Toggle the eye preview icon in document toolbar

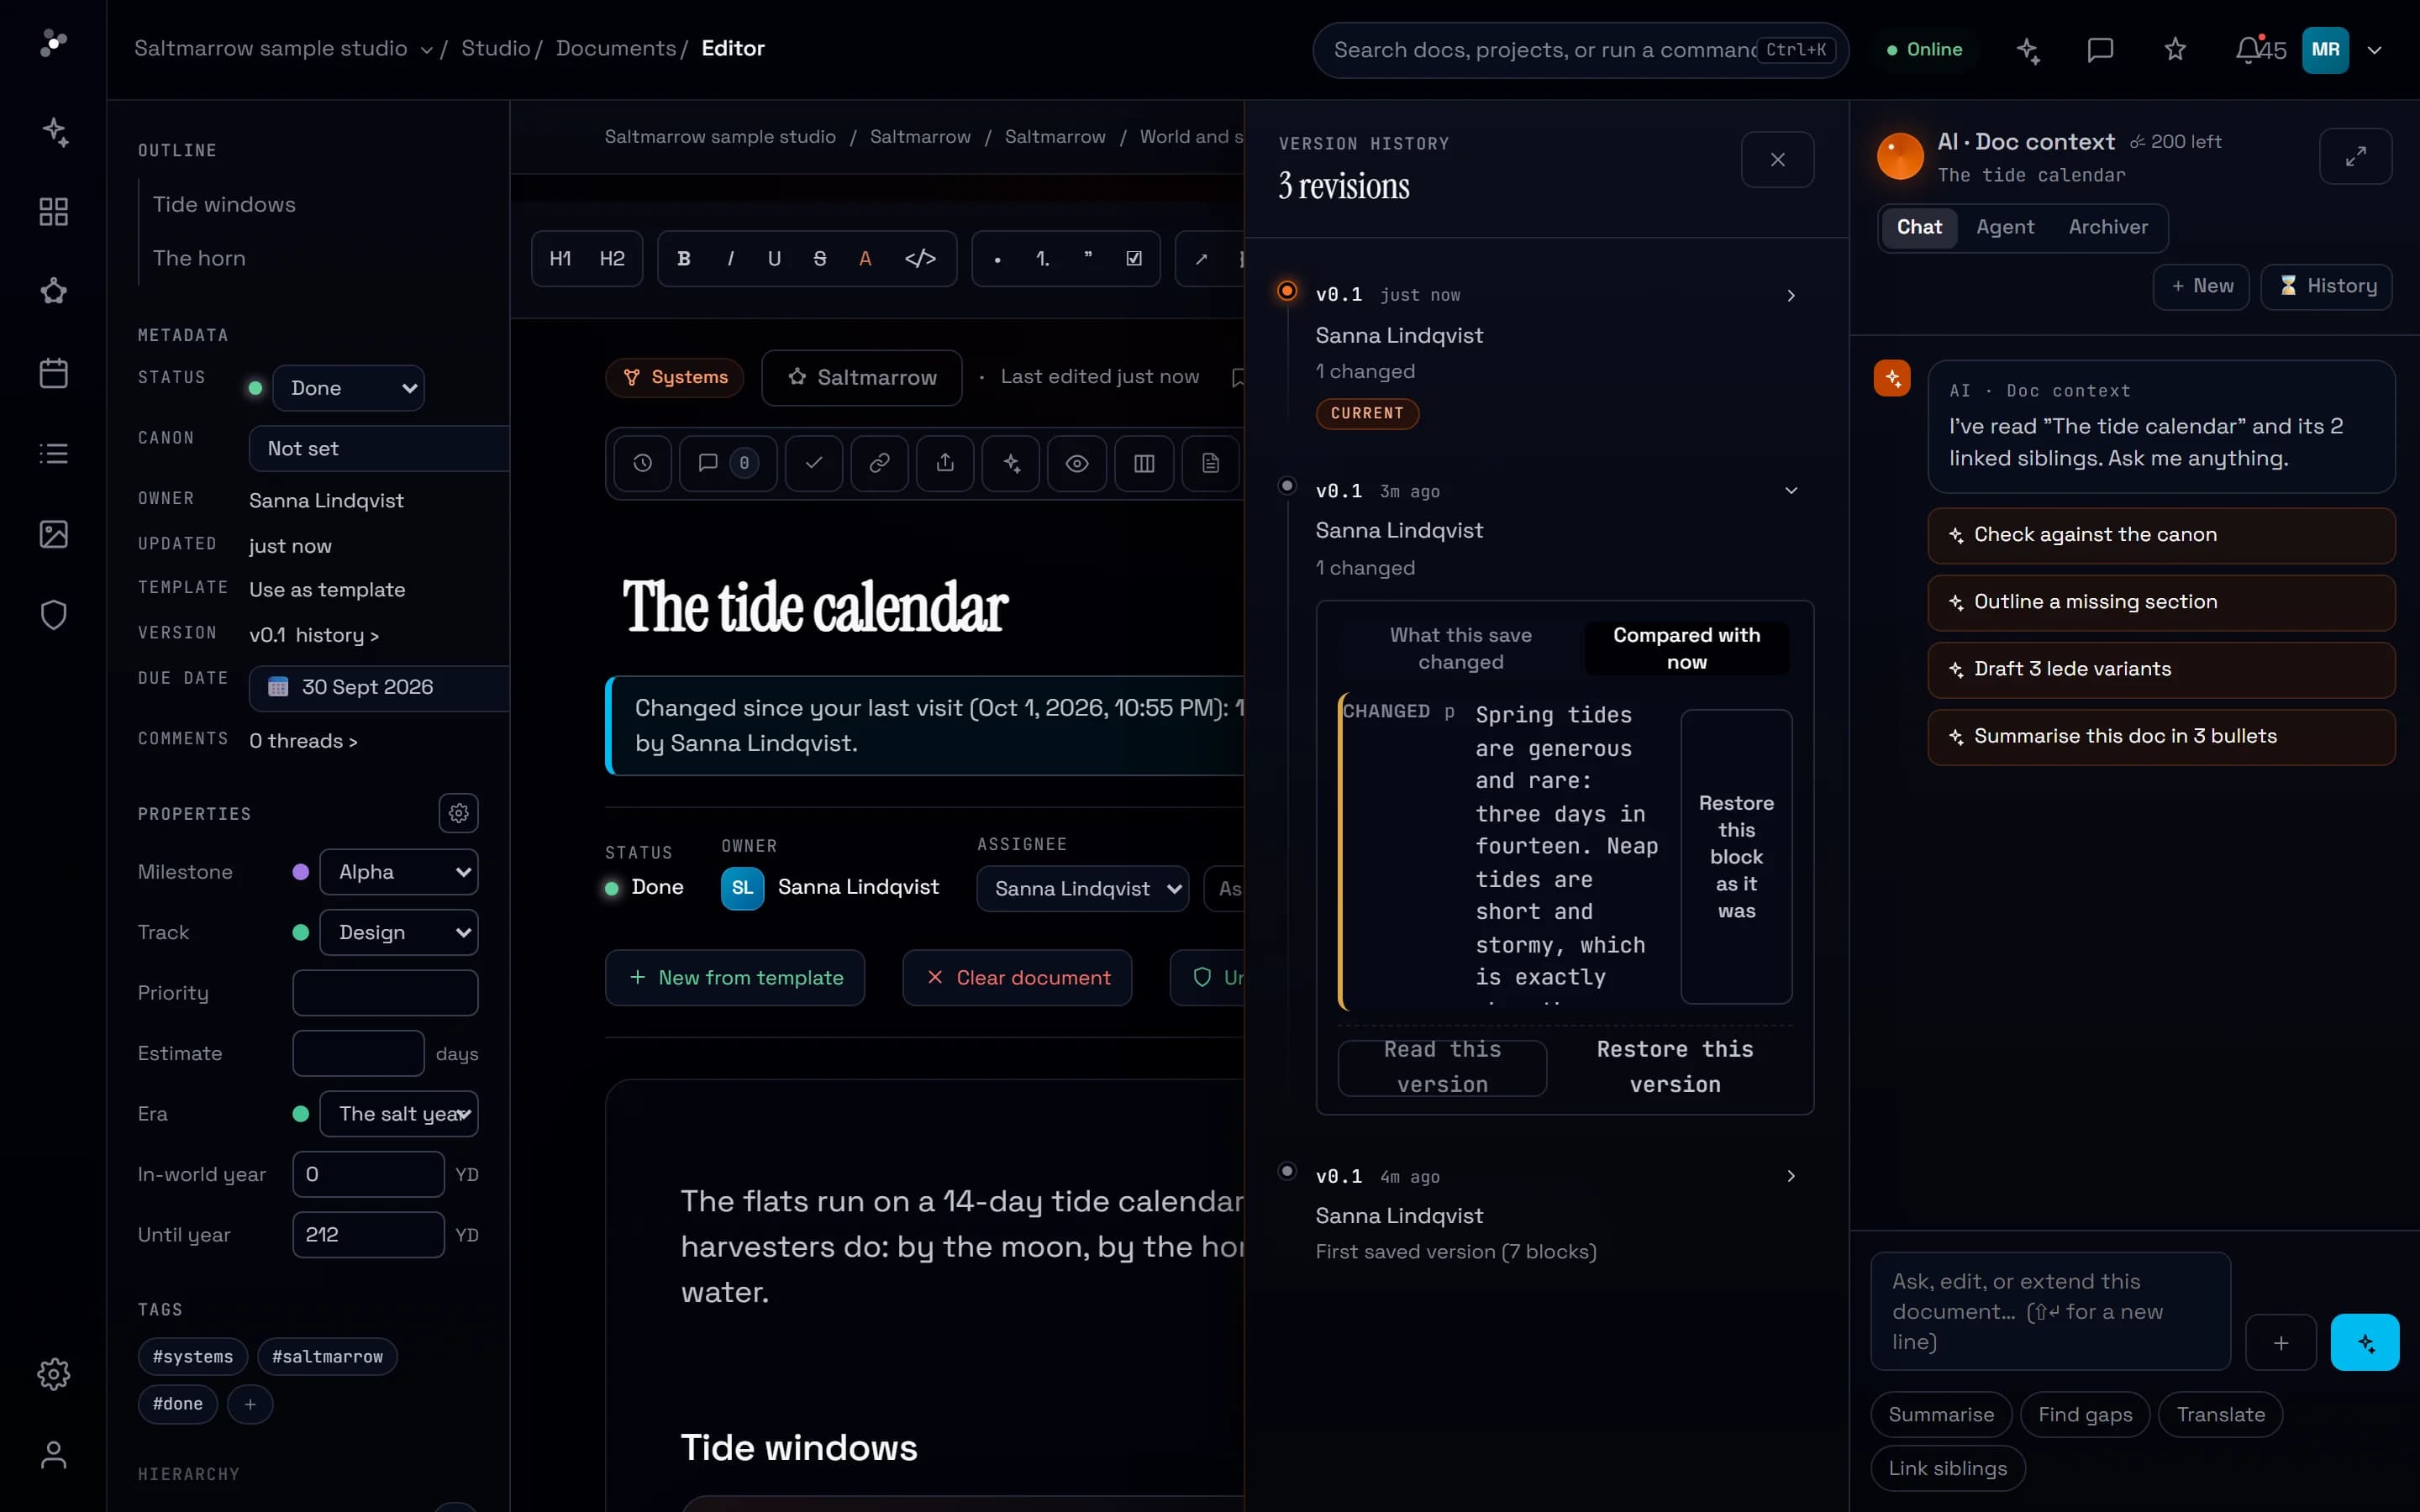(x=1077, y=463)
